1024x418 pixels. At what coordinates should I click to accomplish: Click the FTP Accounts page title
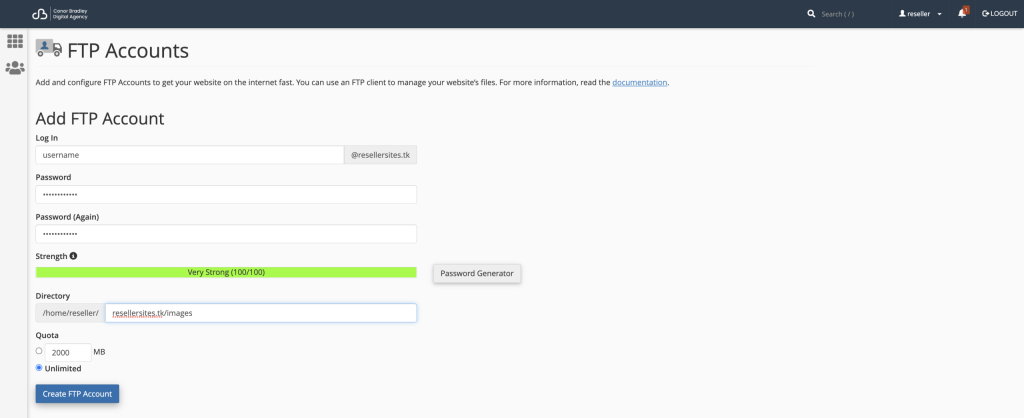click(x=128, y=50)
